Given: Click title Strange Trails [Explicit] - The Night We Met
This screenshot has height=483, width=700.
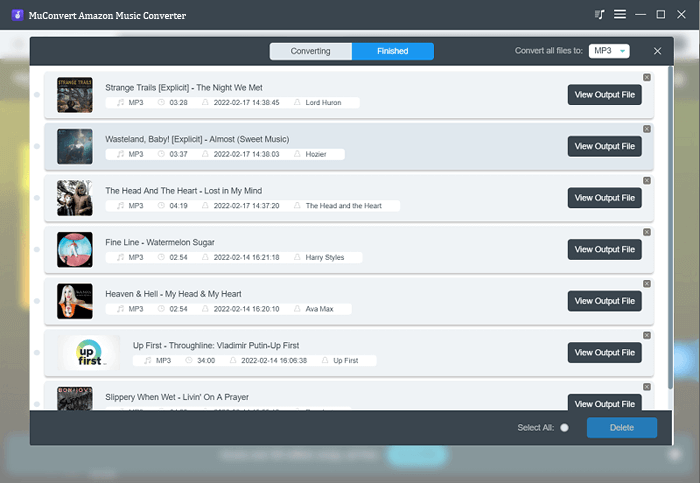Looking at the screenshot, I should point(184,87).
